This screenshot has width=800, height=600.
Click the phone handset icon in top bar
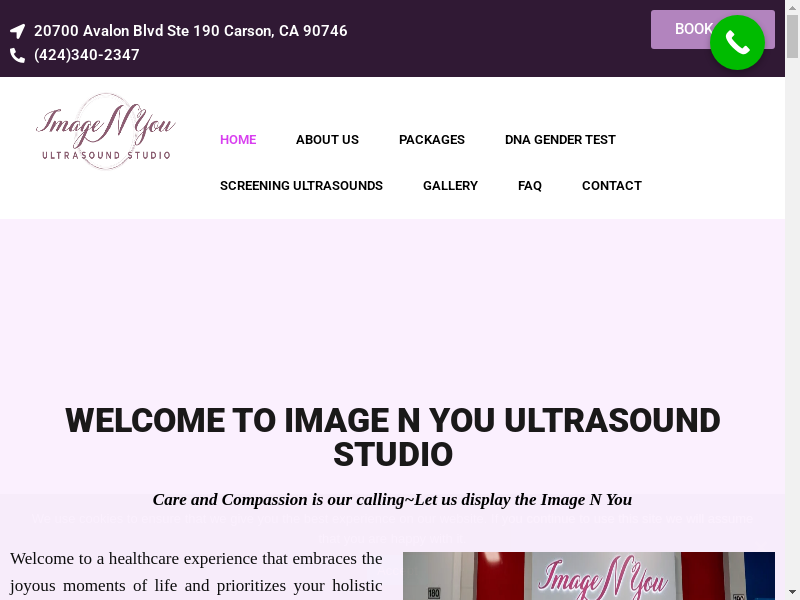17,56
